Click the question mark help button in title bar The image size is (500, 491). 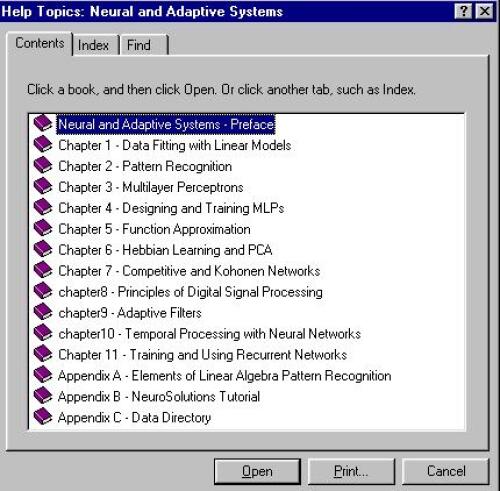(x=463, y=12)
